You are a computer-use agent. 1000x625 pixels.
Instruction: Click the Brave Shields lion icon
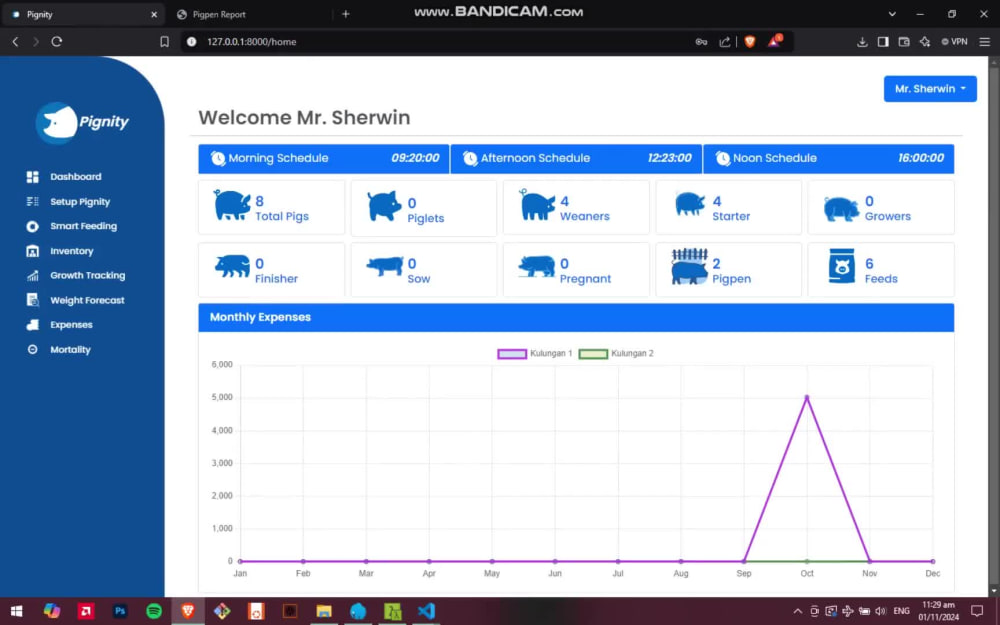(750, 41)
